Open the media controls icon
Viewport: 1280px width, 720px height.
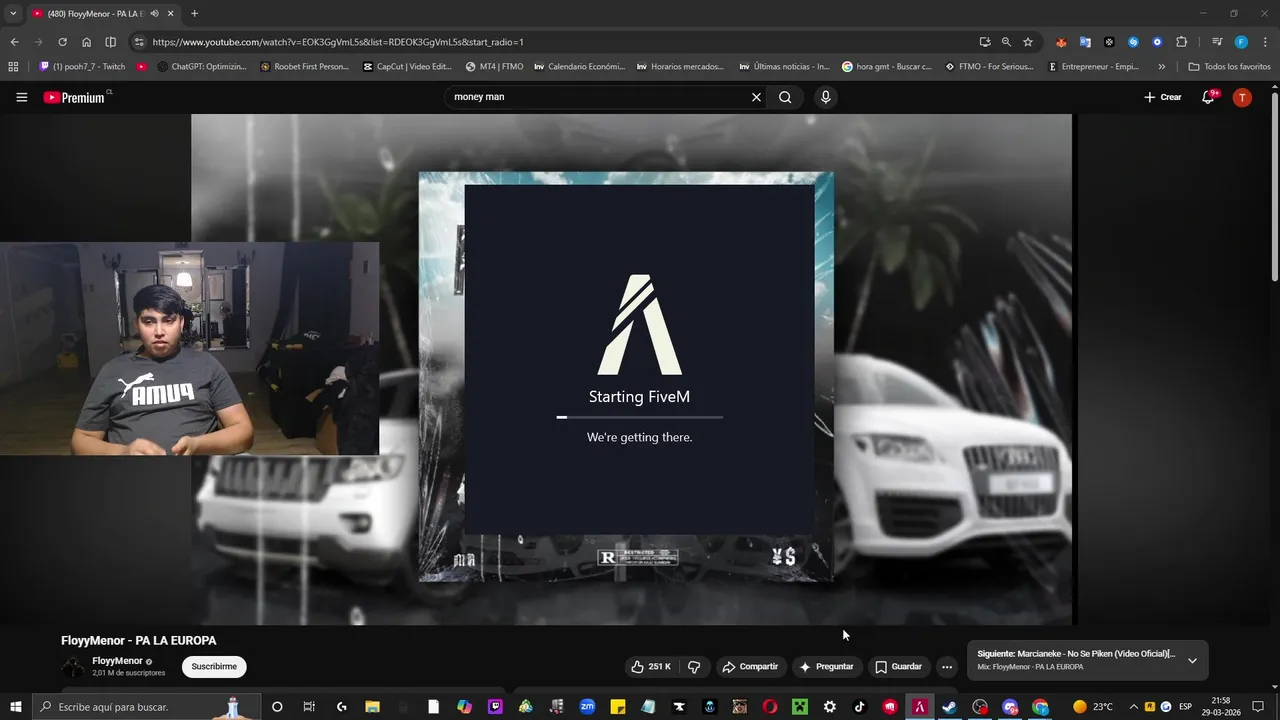(1217, 42)
